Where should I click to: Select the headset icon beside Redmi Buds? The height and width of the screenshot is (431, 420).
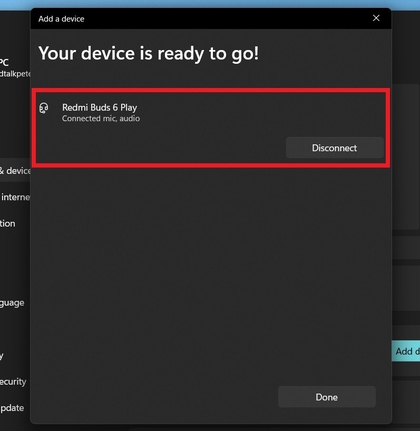(44, 108)
